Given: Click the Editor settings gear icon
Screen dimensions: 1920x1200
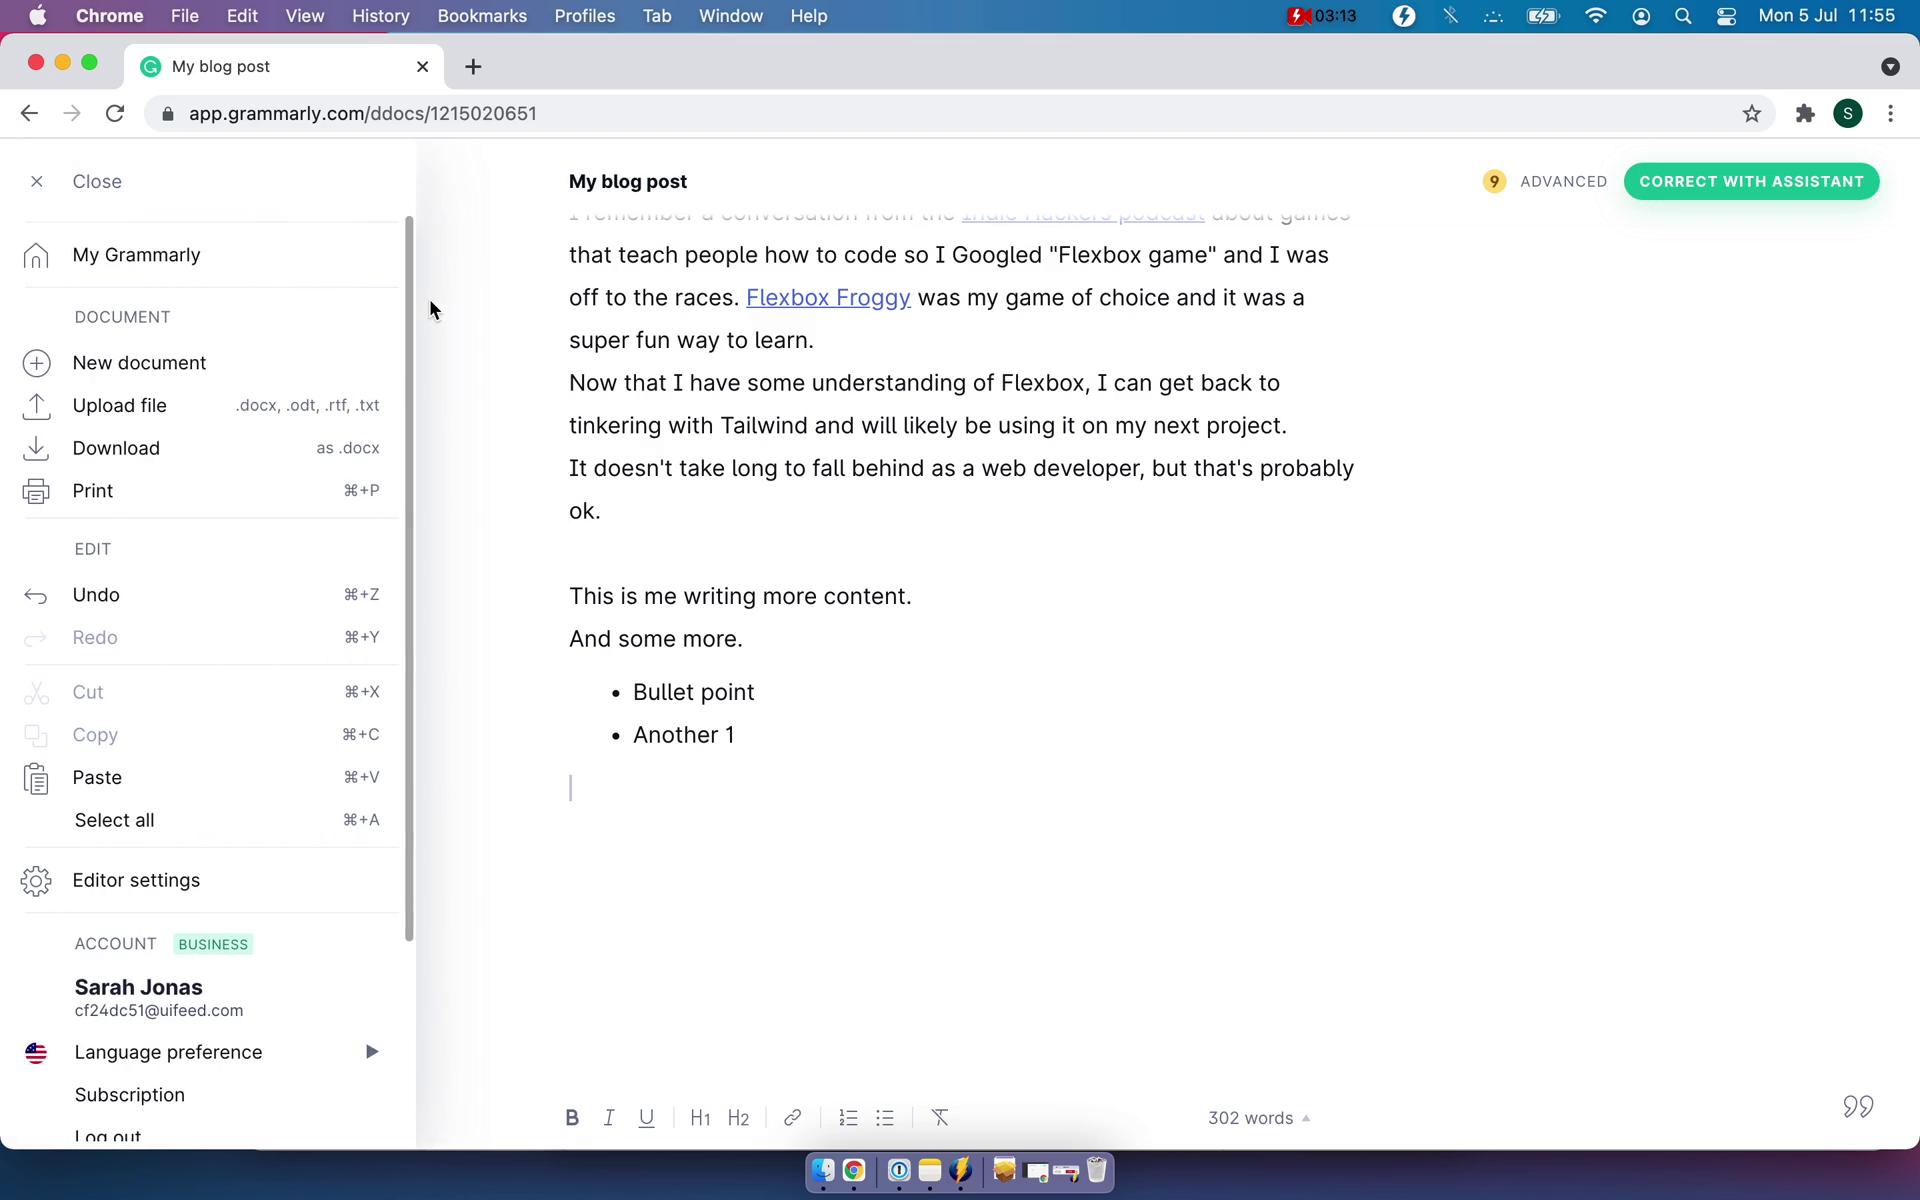Looking at the screenshot, I should [36, 880].
